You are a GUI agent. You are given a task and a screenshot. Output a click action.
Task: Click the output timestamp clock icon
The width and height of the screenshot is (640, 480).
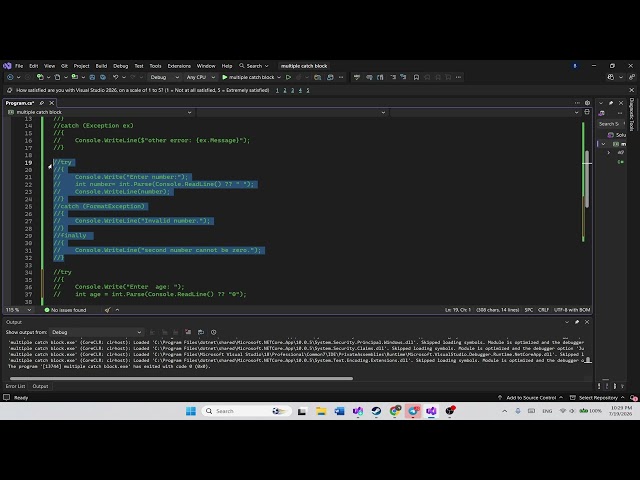click(x=213, y=332)
